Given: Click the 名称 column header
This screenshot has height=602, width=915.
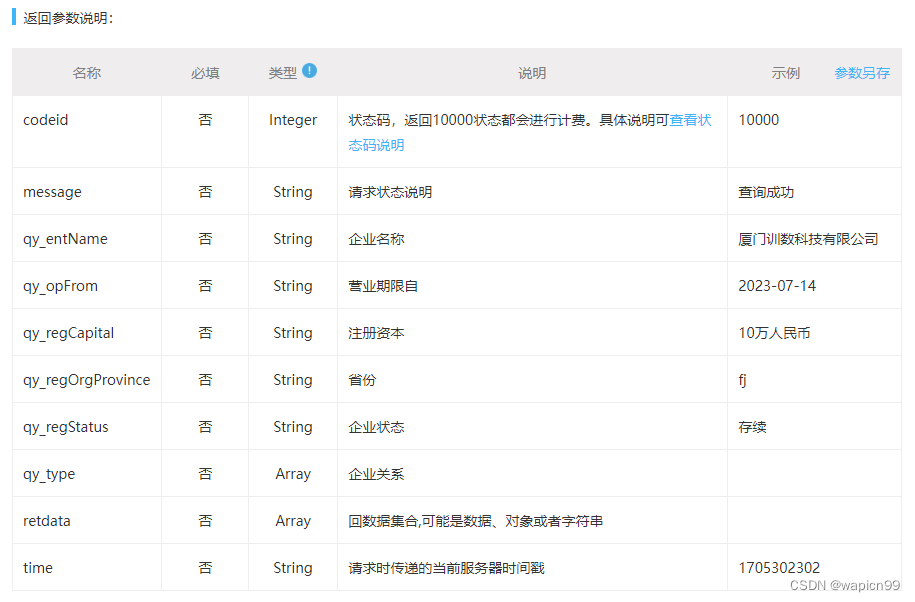Looking at the screenshot, I should tap(86, 73).
